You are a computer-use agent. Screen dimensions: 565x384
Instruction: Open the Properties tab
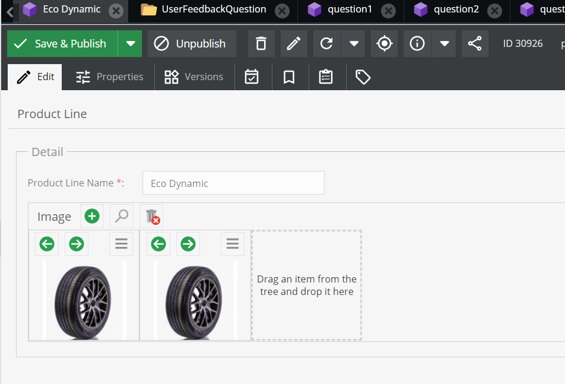pos(109,77)
